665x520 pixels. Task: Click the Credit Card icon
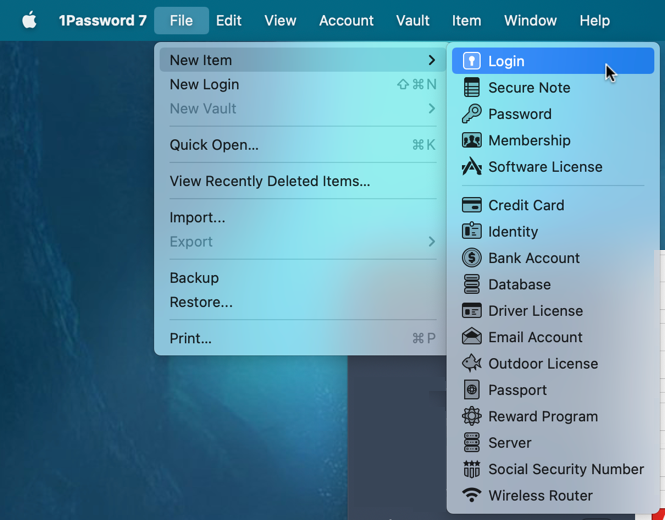click(x=471, y=205)
